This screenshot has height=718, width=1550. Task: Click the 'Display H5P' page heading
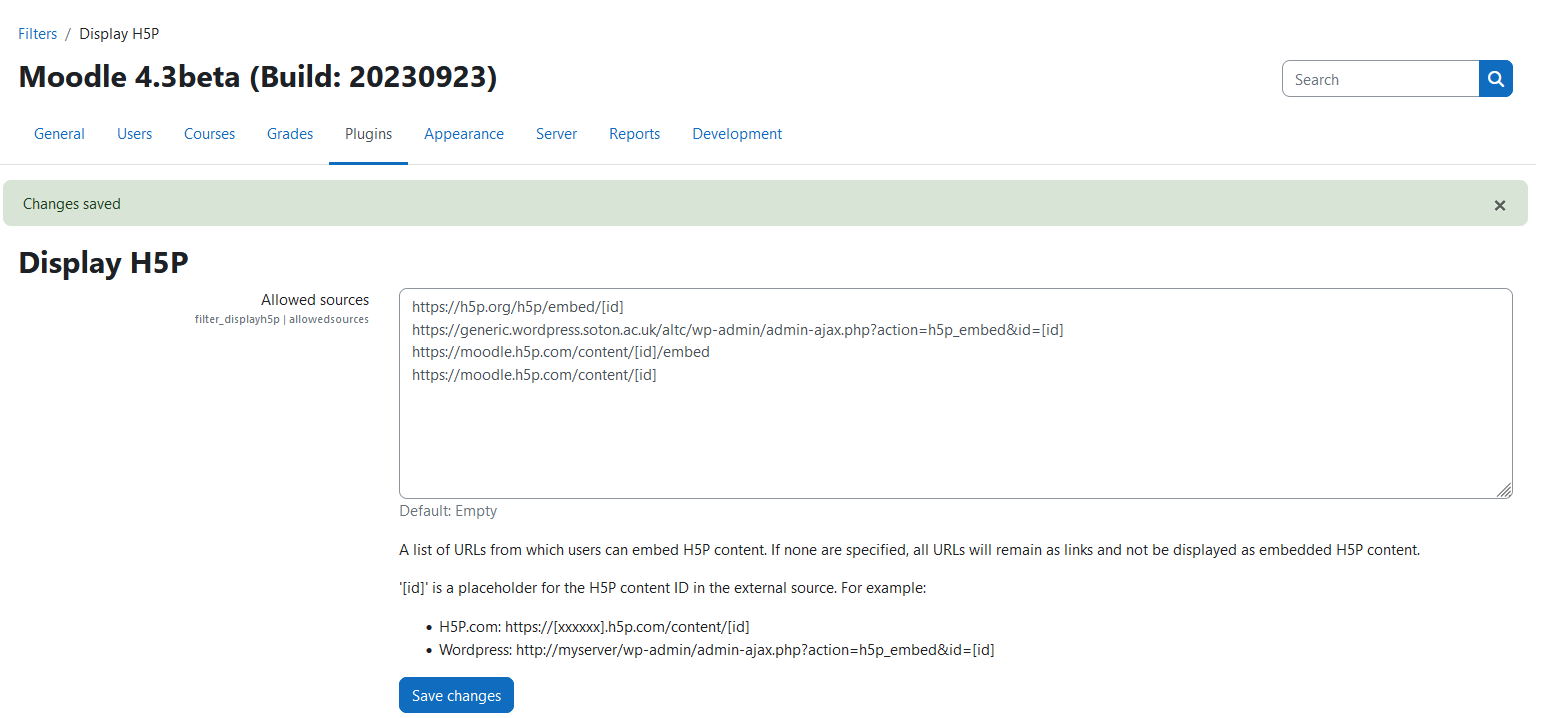[103, 263]
